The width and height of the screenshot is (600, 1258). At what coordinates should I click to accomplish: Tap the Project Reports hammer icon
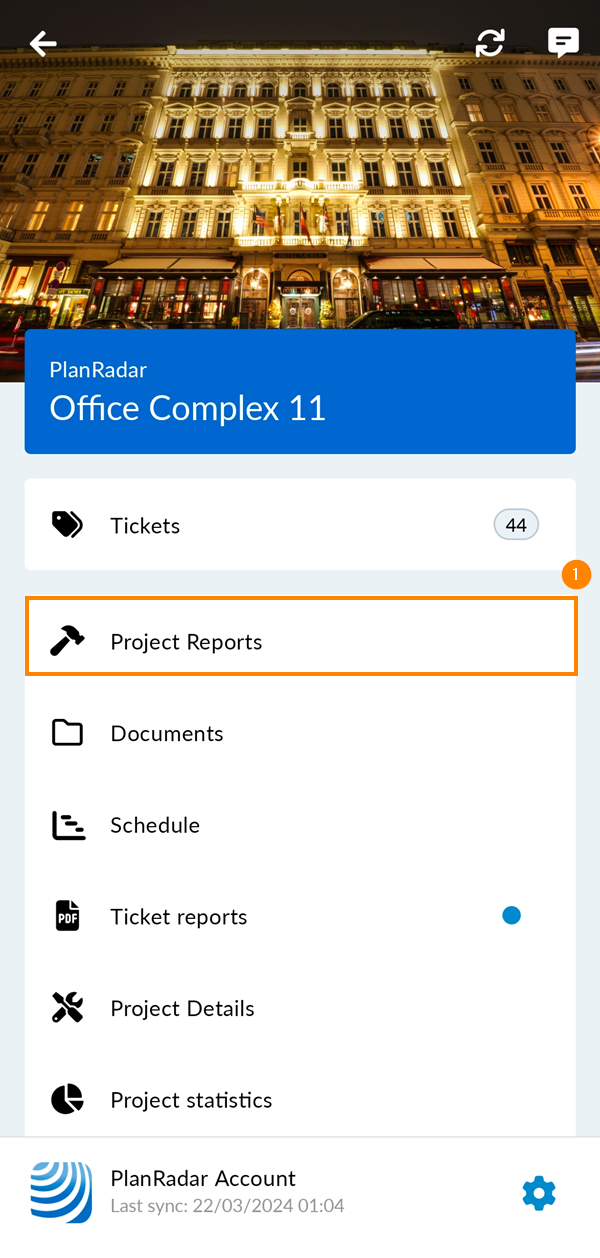[x=67, y=642]
